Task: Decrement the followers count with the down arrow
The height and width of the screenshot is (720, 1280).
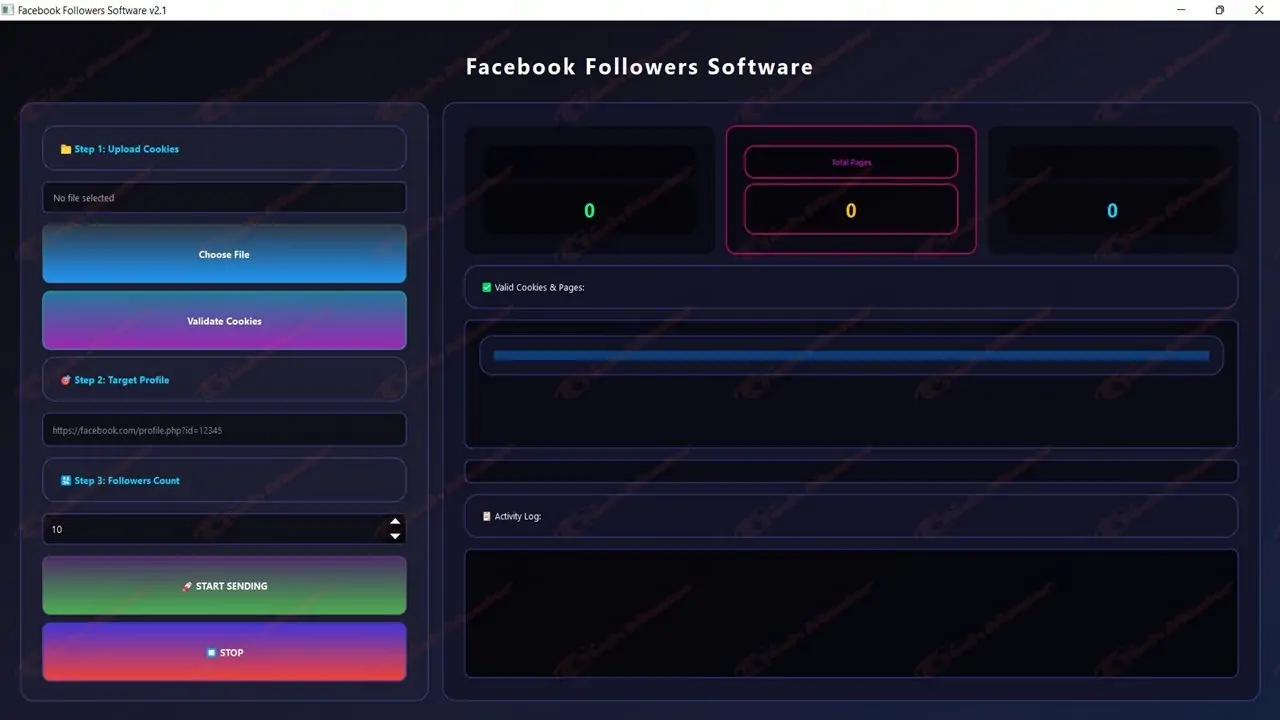Action: 395,537
